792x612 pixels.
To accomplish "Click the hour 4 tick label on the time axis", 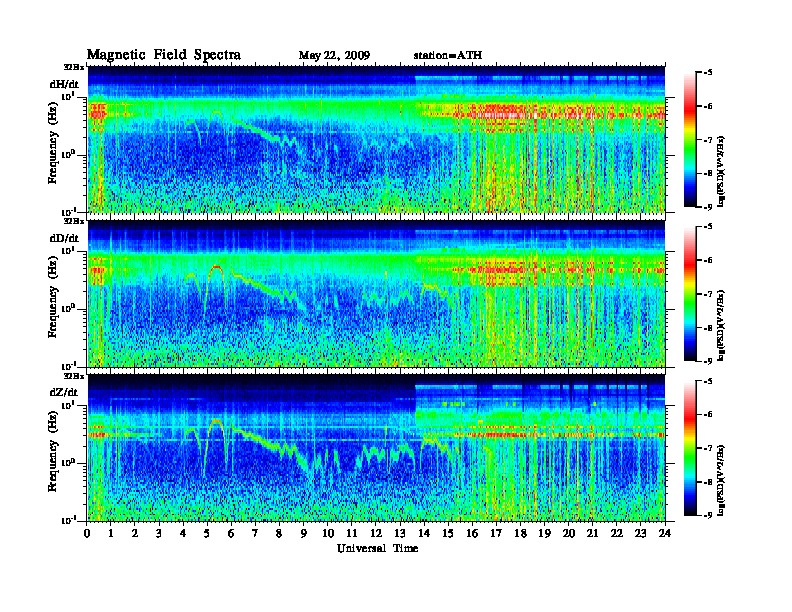I will (183, 533).
